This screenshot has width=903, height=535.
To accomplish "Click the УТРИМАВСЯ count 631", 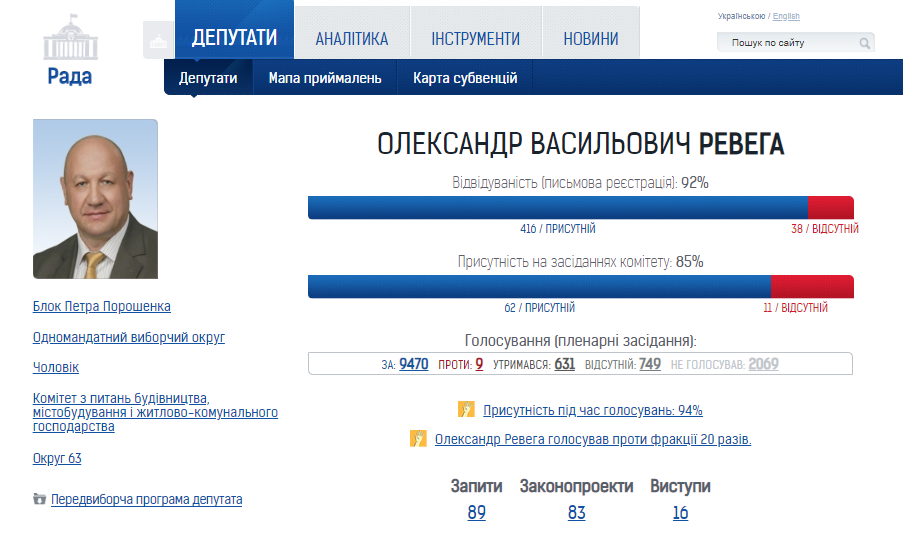I will coord(564,364).
